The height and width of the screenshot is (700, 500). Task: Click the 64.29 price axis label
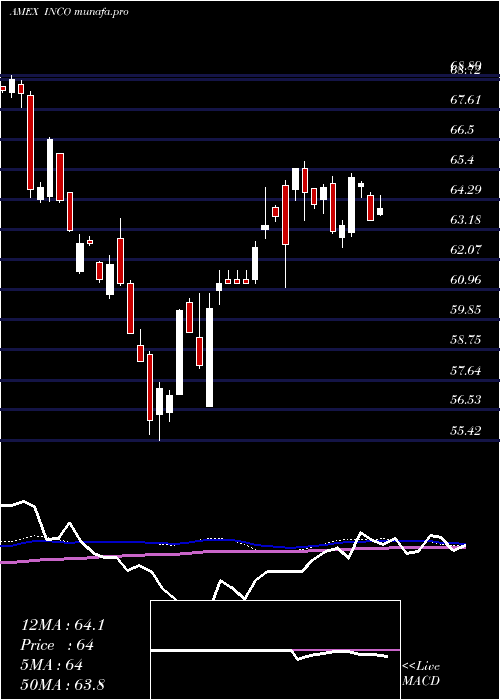coord(466,190)
